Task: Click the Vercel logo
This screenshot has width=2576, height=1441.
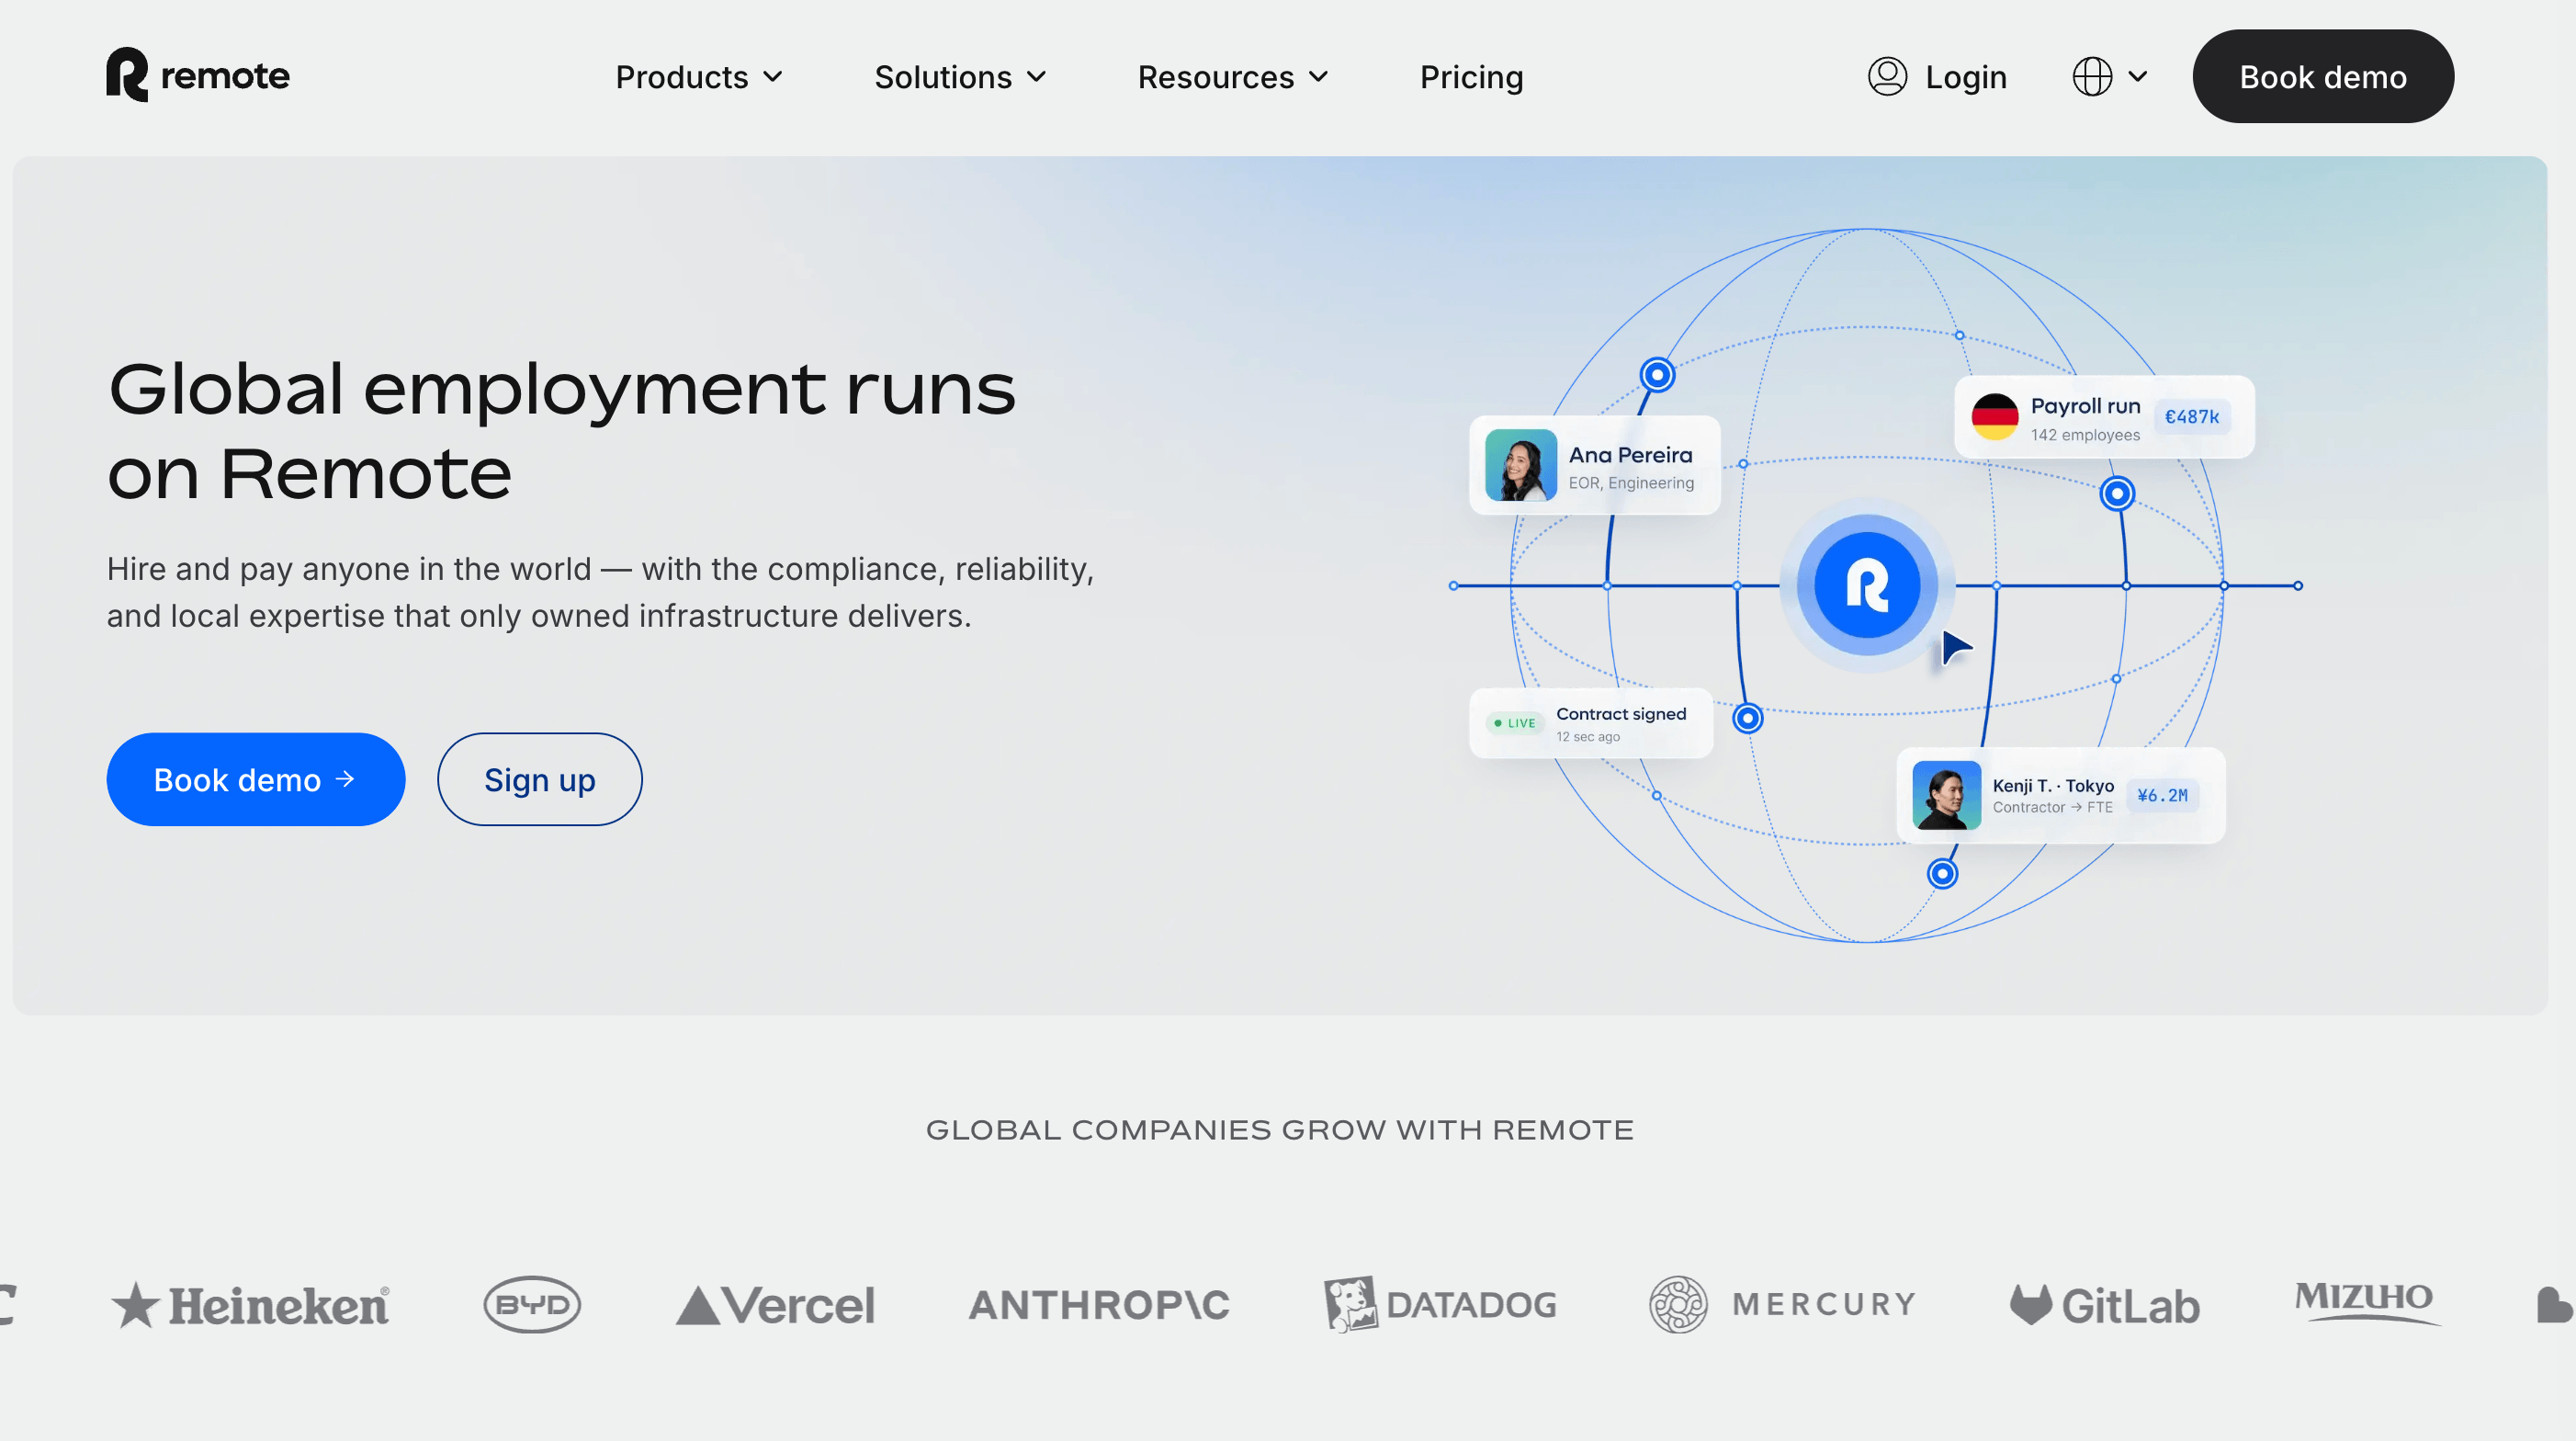Action: click(x=775, y=1305)
